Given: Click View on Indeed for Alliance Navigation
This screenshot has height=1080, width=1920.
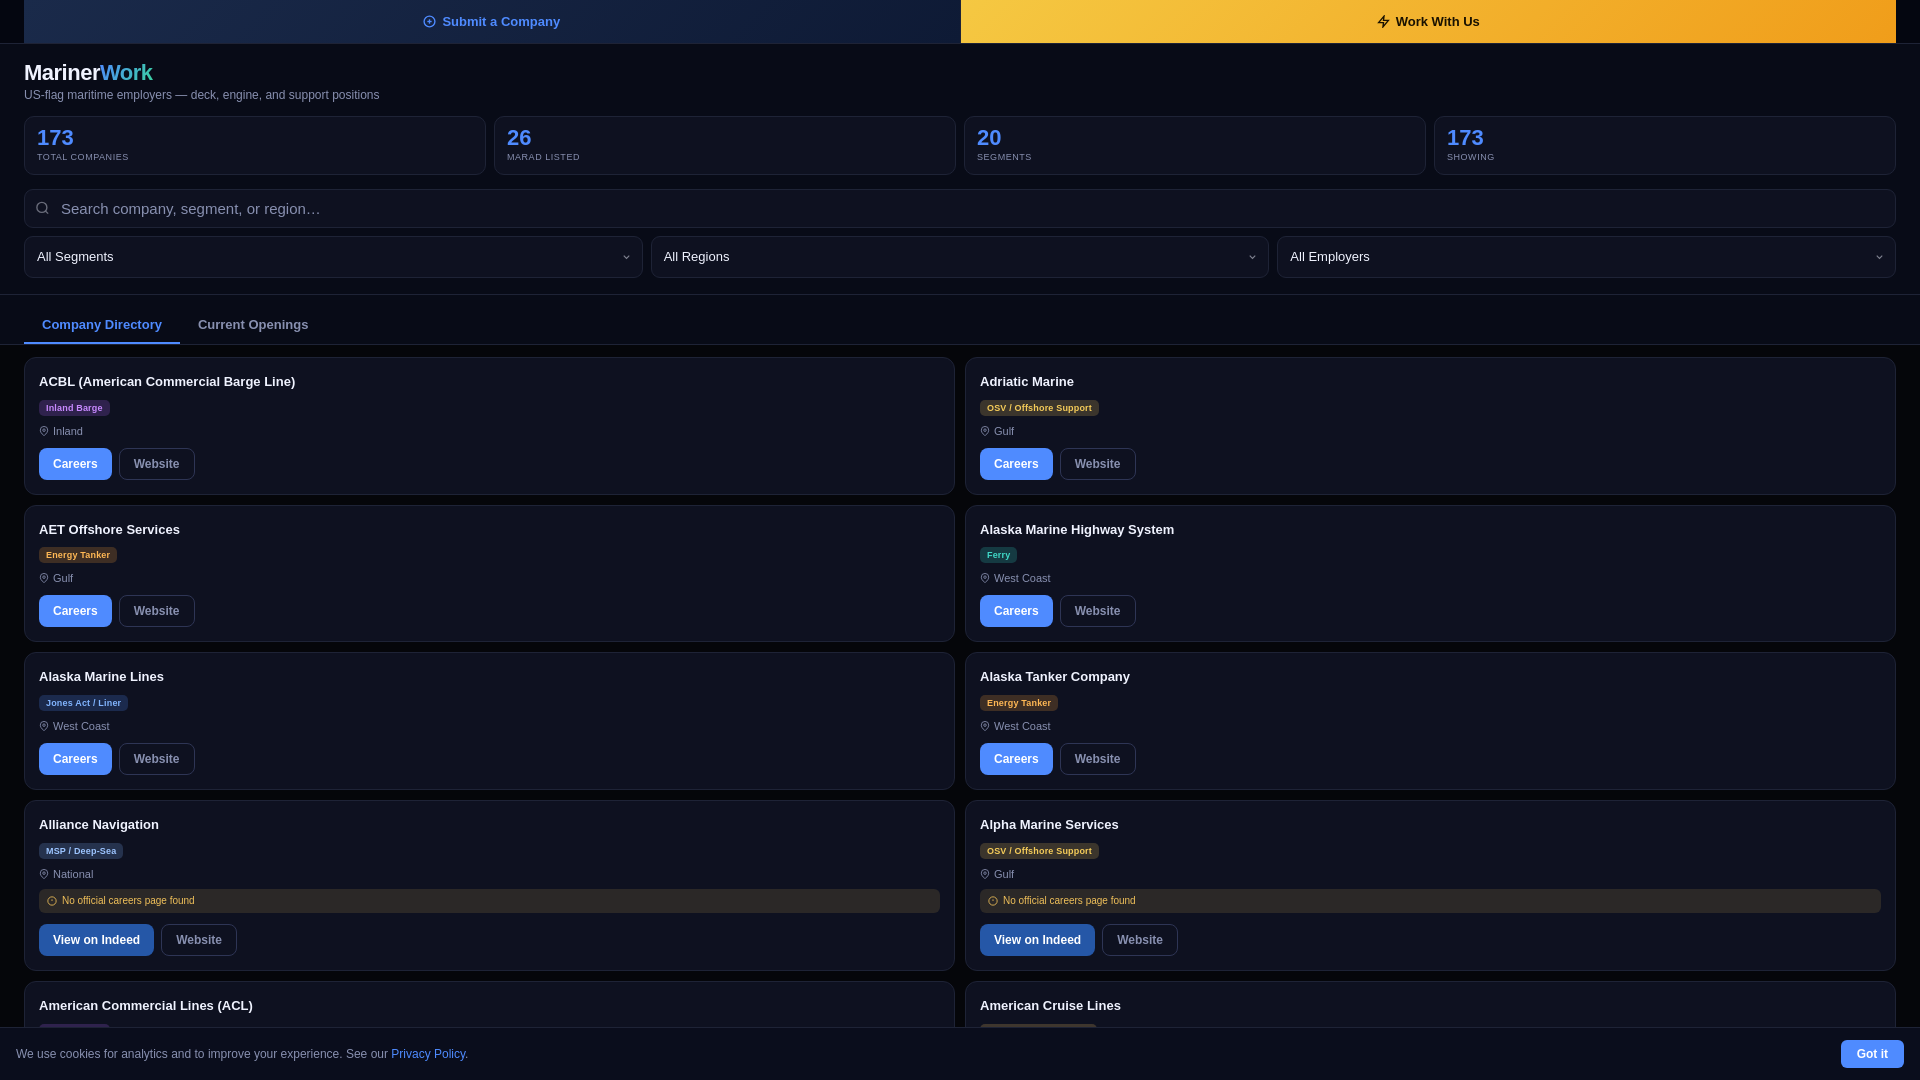Looking at the screenshot, I should click(x=96, y=940).
